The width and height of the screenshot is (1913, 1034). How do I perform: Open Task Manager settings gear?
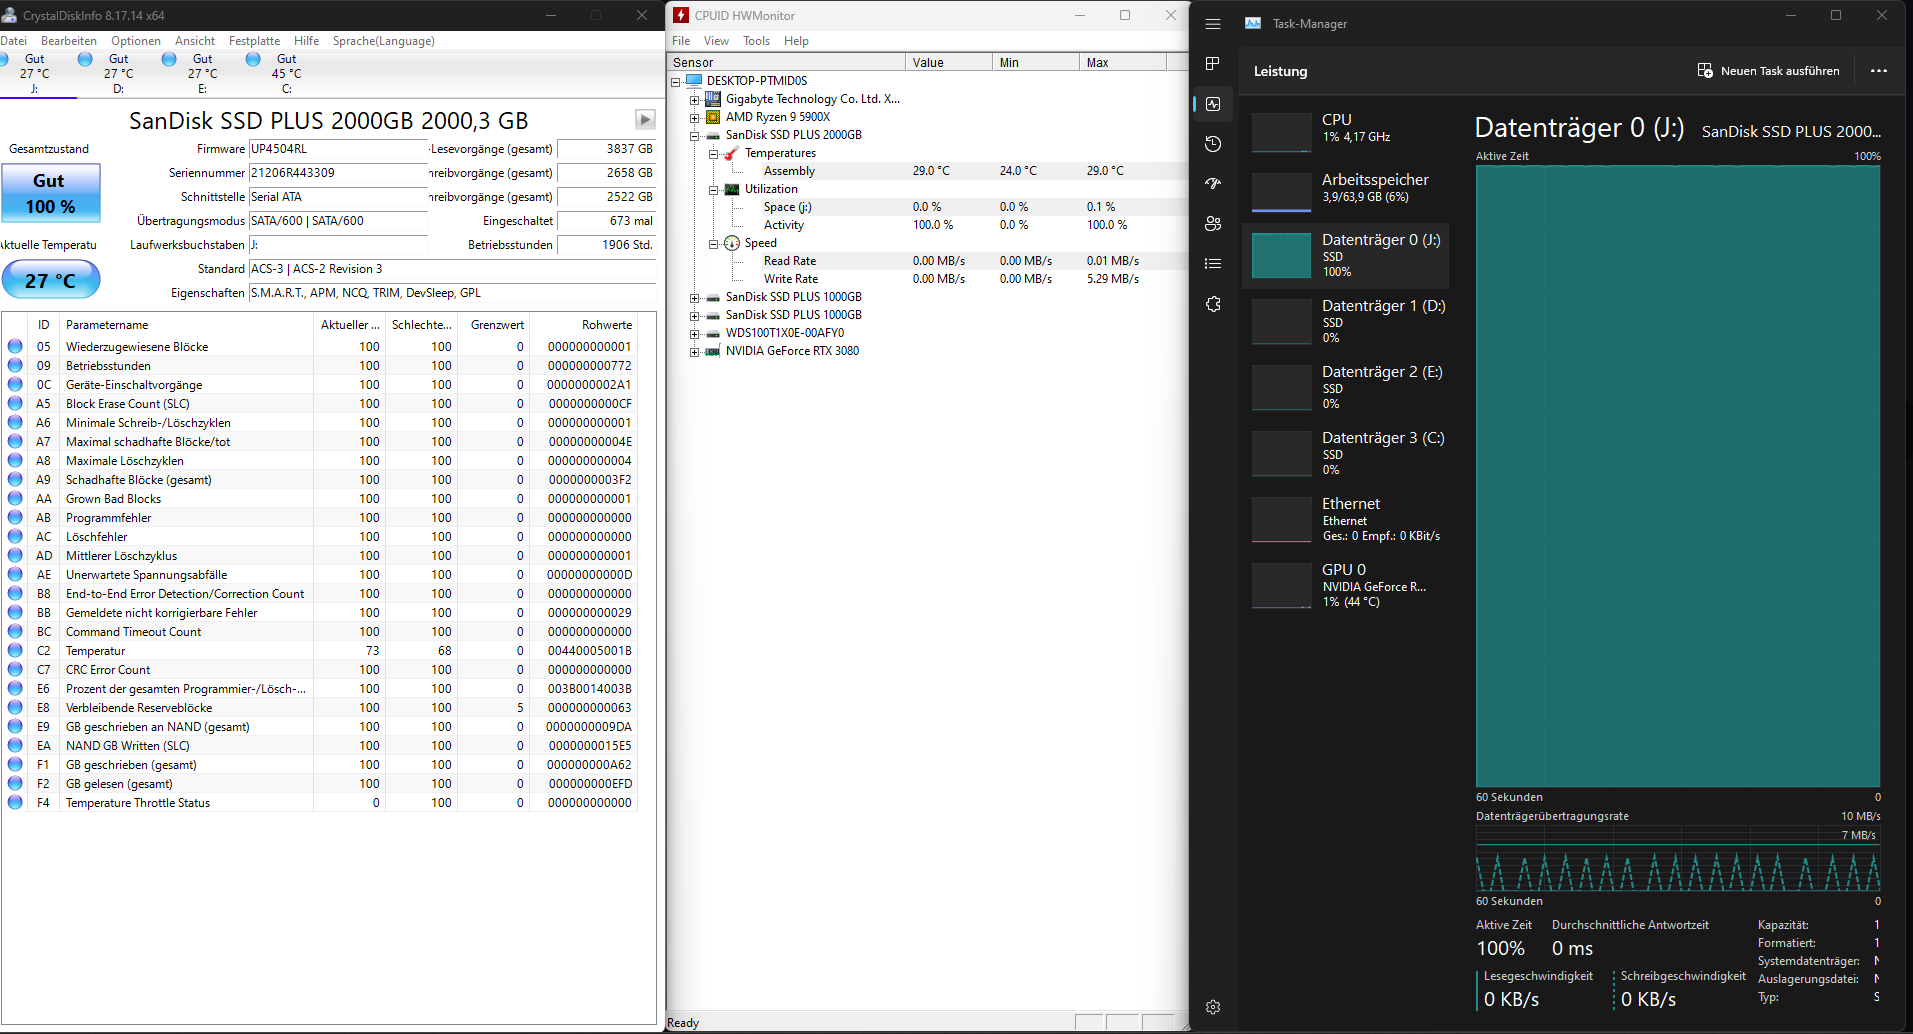pyautogui.click(x=1213, y=1007)
